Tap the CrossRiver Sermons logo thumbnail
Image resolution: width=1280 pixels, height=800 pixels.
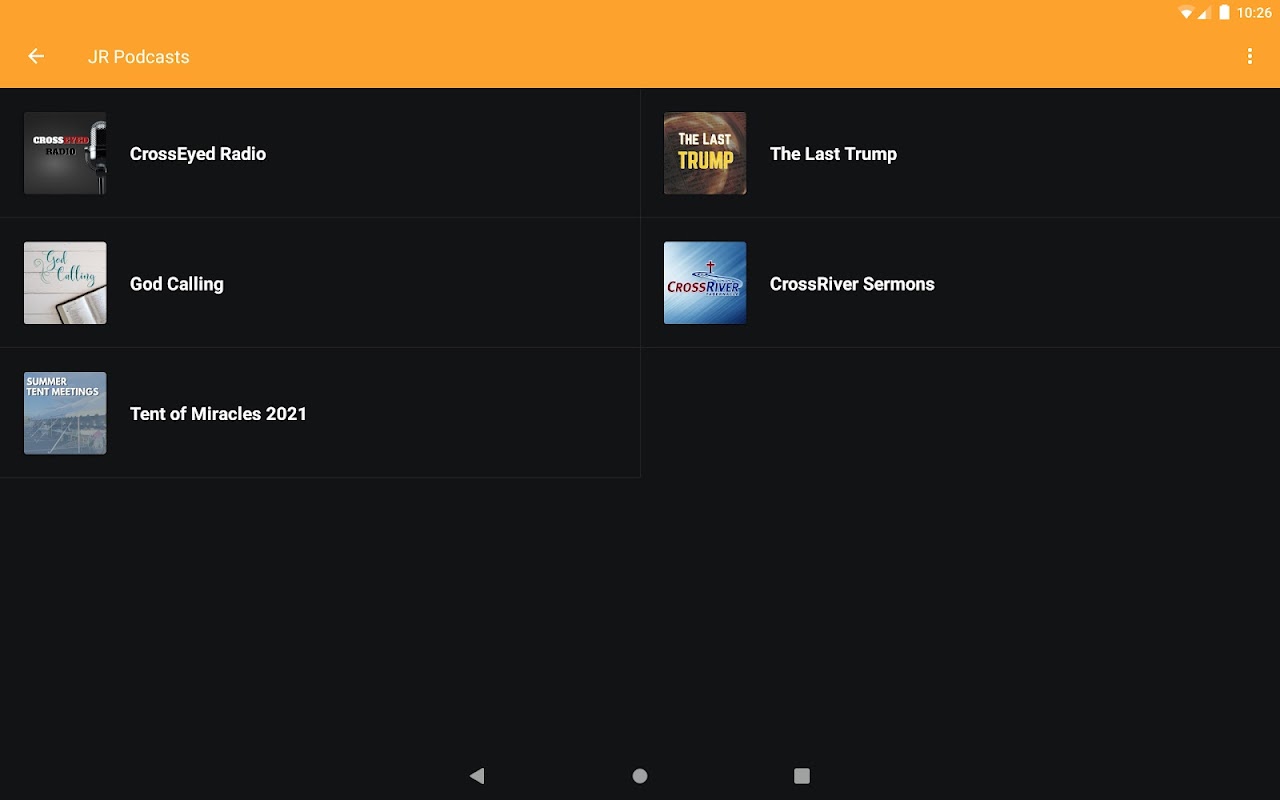click(705, 283)
